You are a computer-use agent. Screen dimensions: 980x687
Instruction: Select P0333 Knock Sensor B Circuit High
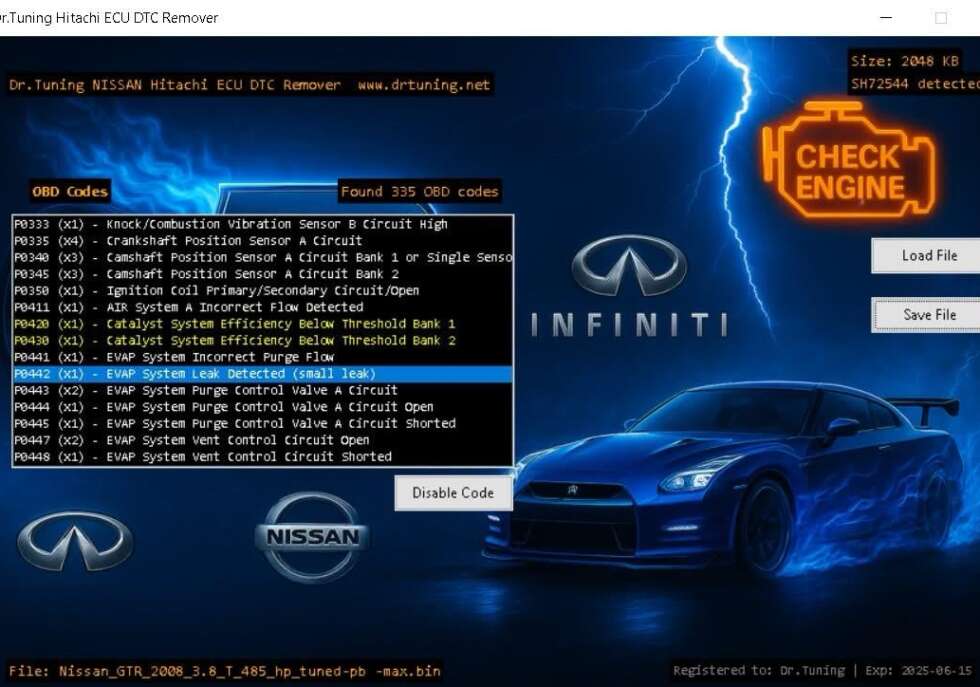click(x=230, y=224)
